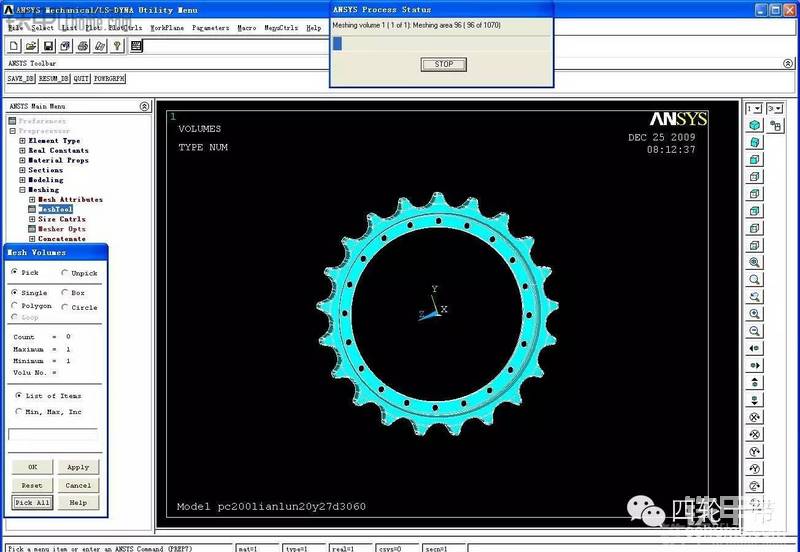
Task: Click the Open ANSYS File icon
Action: (x=31, y=46)
